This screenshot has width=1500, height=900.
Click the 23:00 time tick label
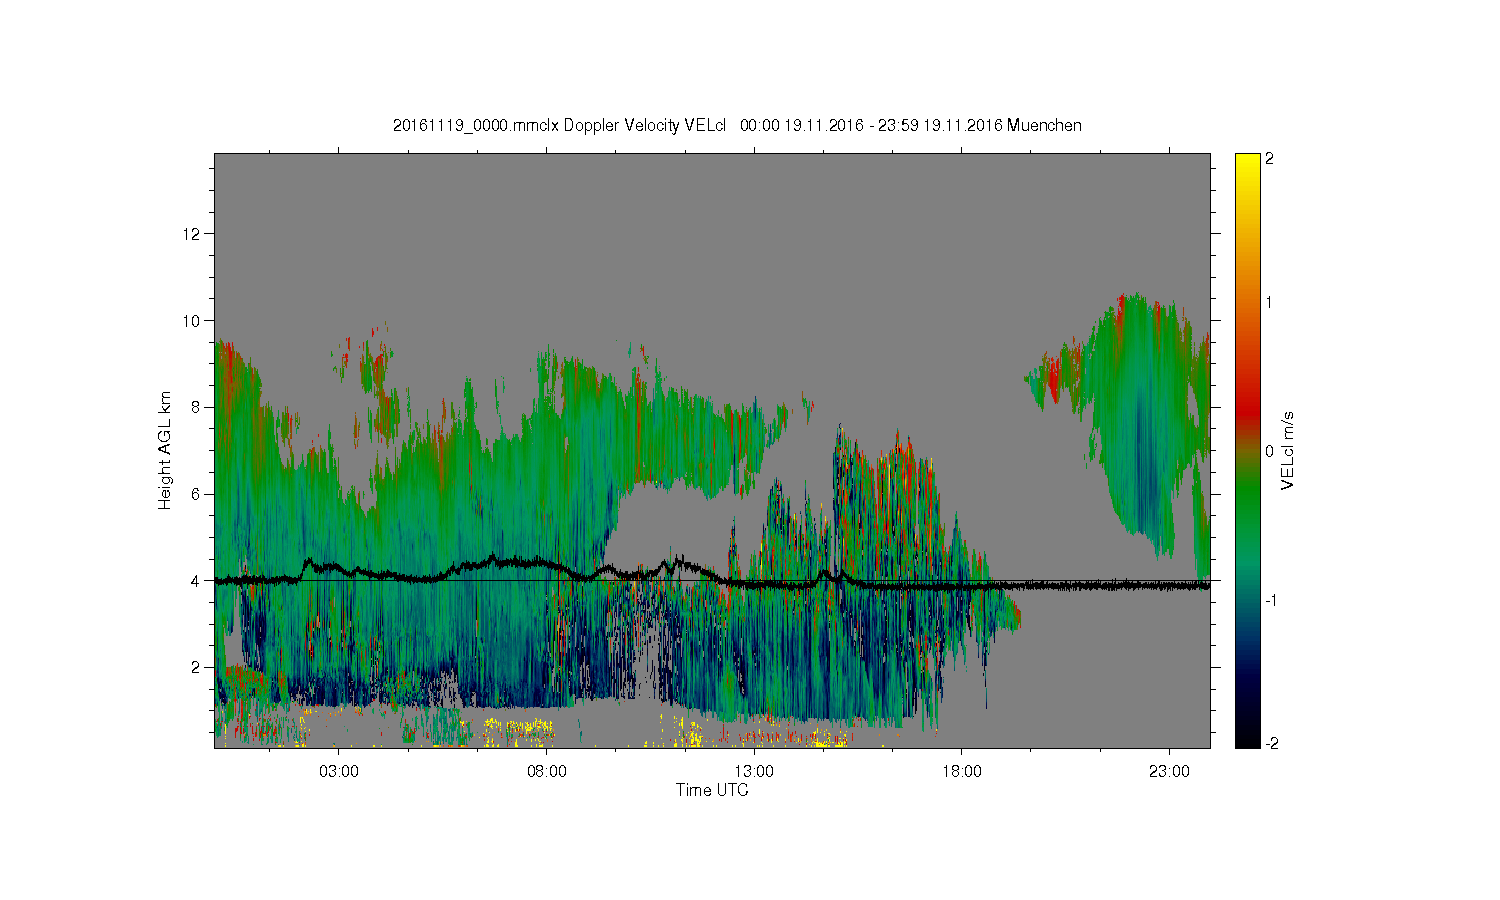tap(1170, 772)
